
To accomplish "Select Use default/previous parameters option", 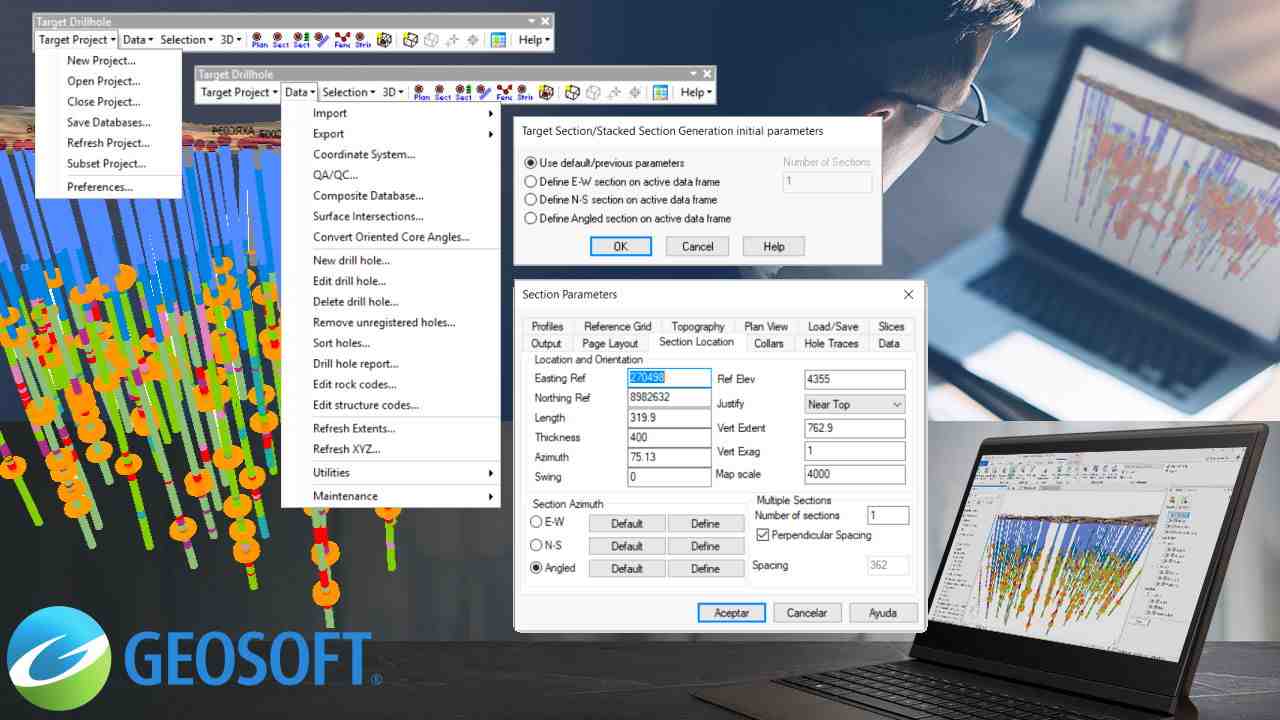I will pos(531,163).
